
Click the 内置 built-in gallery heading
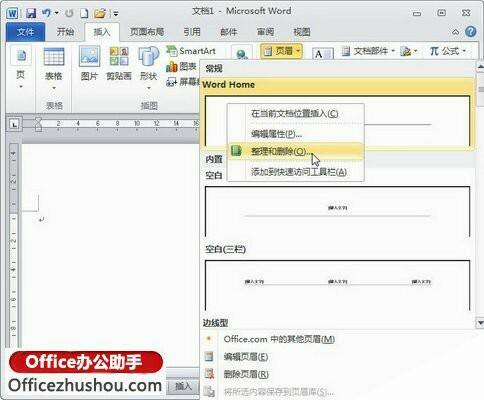pos(214,159)
